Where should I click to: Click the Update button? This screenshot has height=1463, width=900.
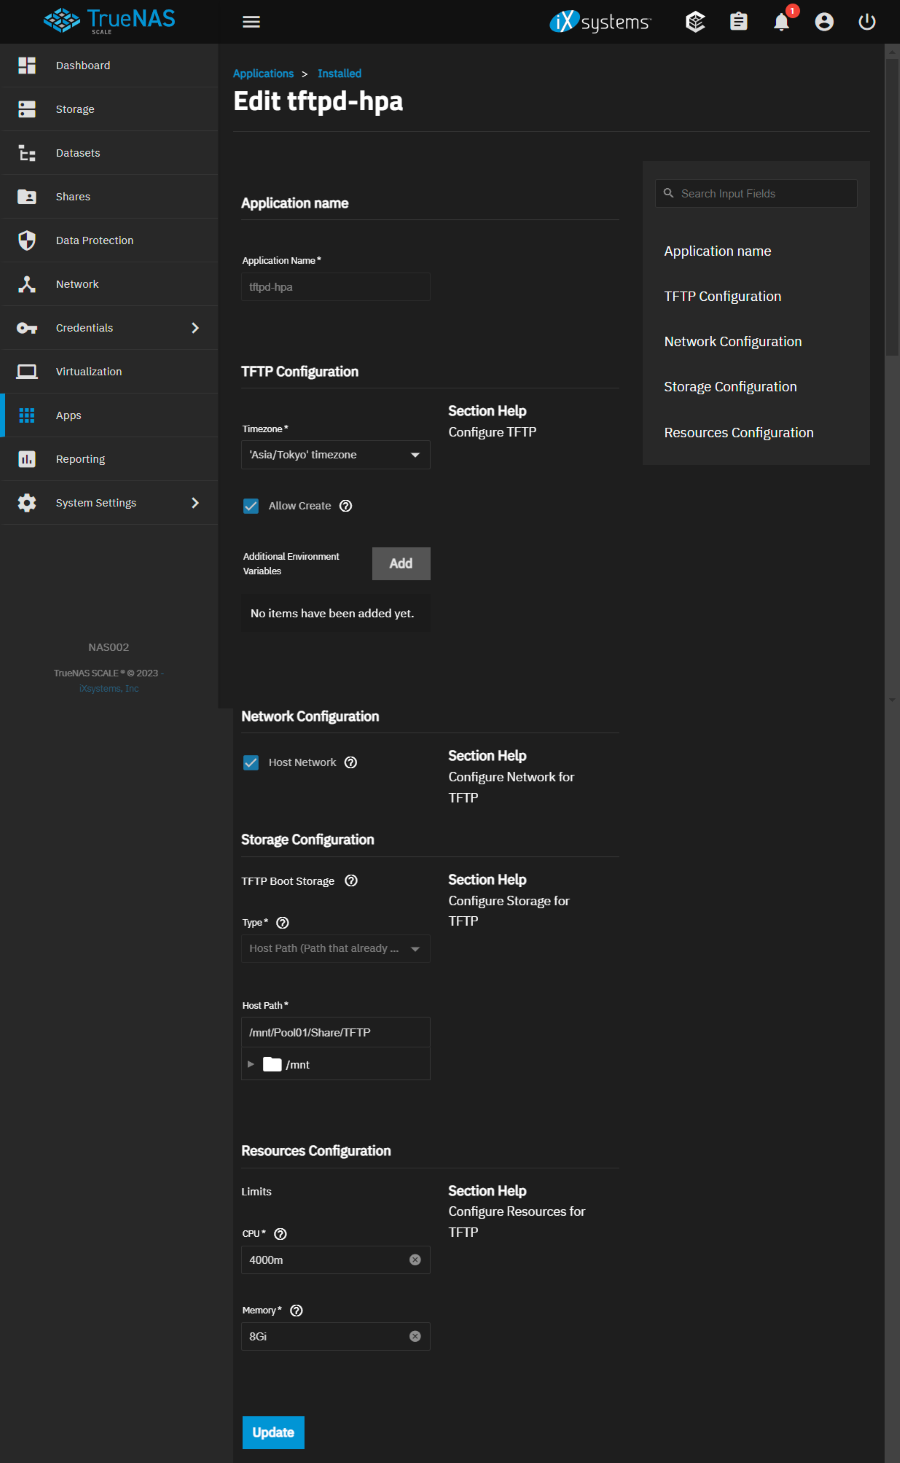coord(273,1432)
